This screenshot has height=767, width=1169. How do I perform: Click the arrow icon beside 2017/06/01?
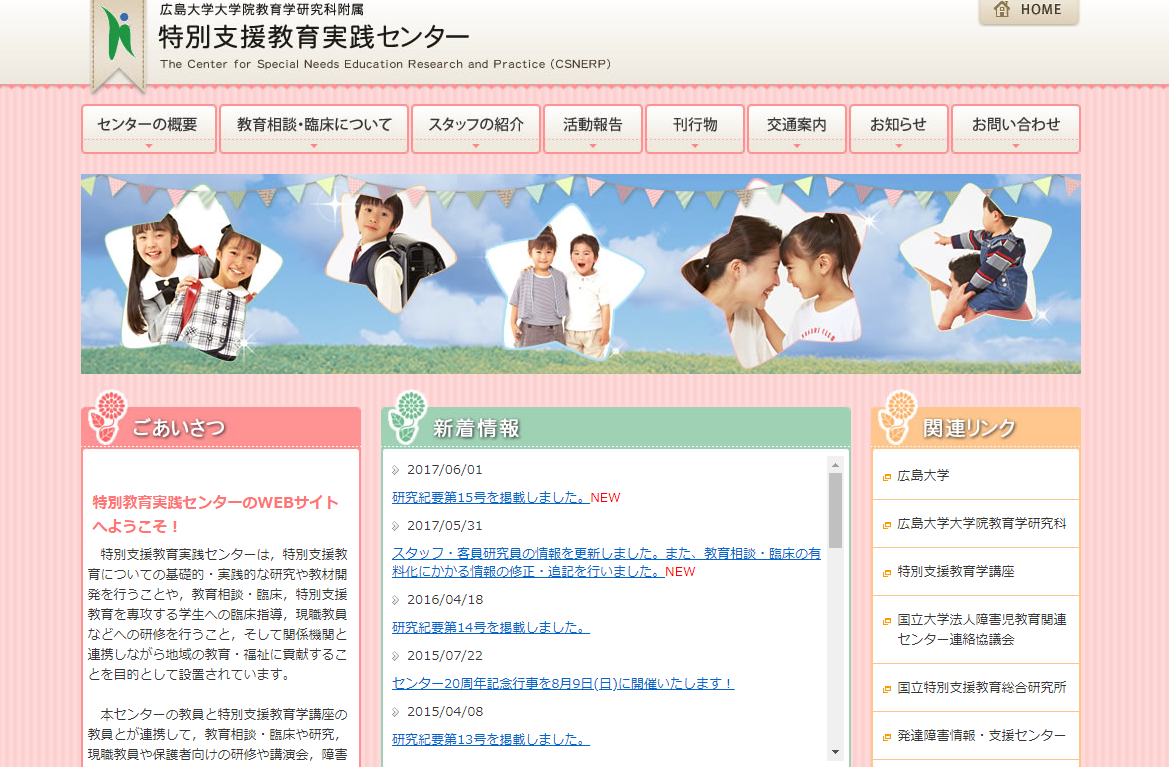click(396, 470)
